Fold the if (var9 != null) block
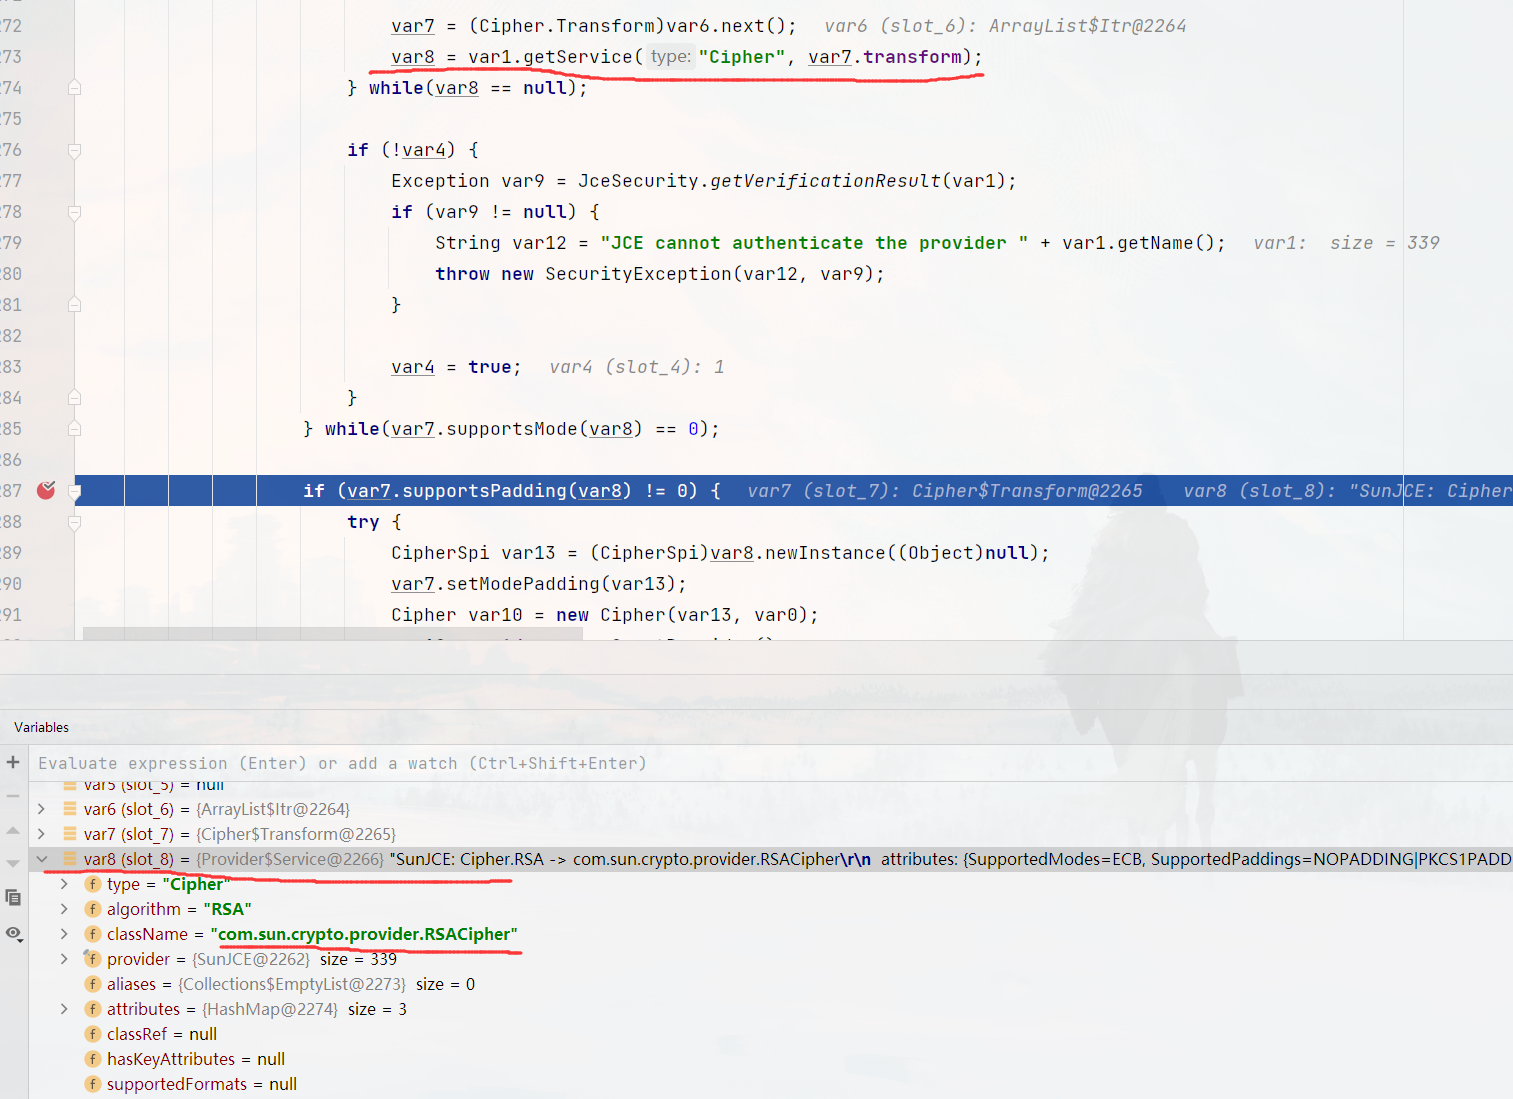1513x1099 pixels. (74, 212)
